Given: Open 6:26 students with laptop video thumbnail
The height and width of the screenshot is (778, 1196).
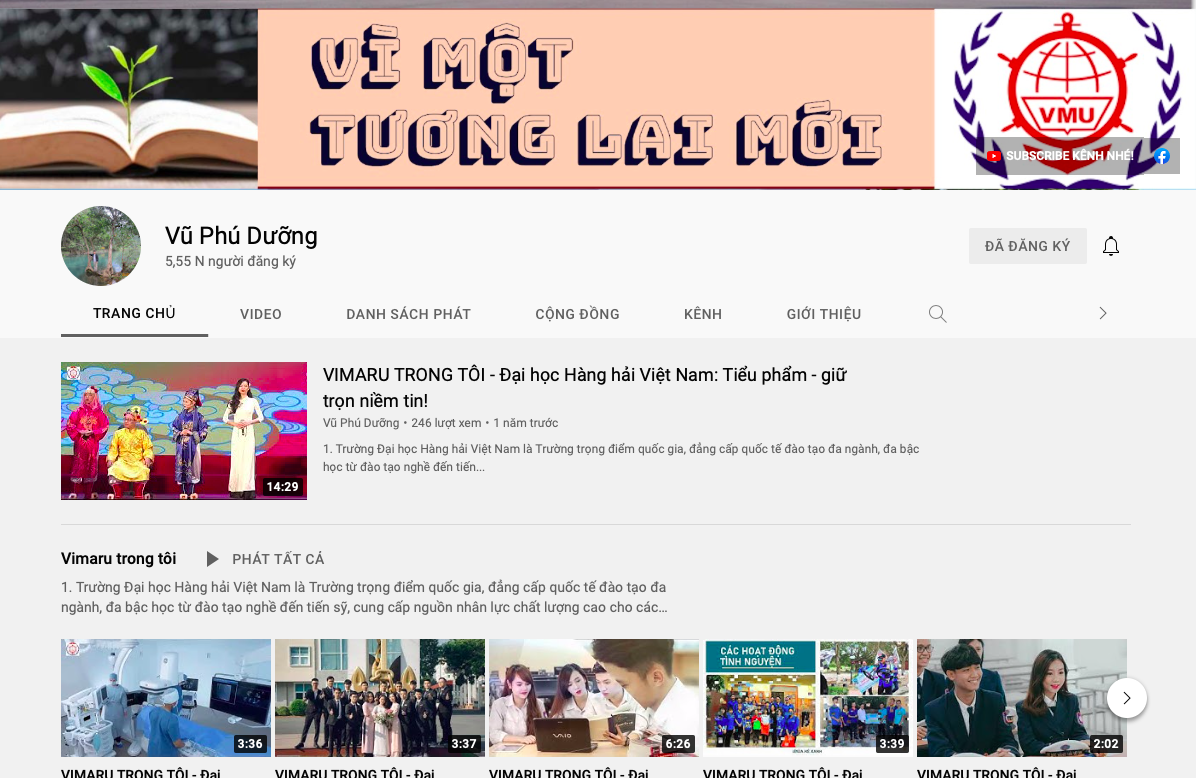Looking at the screenshot, I should [x=593, y=698].
